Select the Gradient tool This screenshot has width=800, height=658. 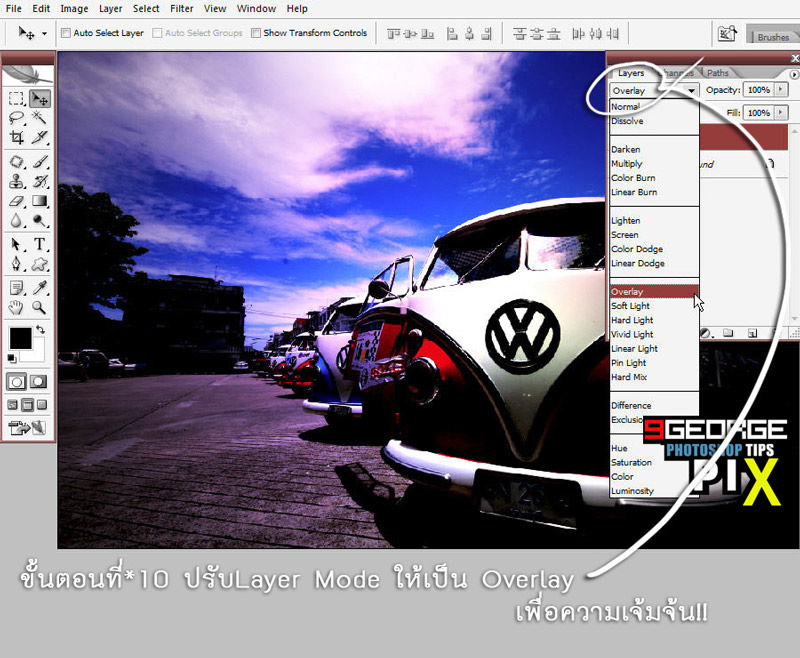click(39, 201)
